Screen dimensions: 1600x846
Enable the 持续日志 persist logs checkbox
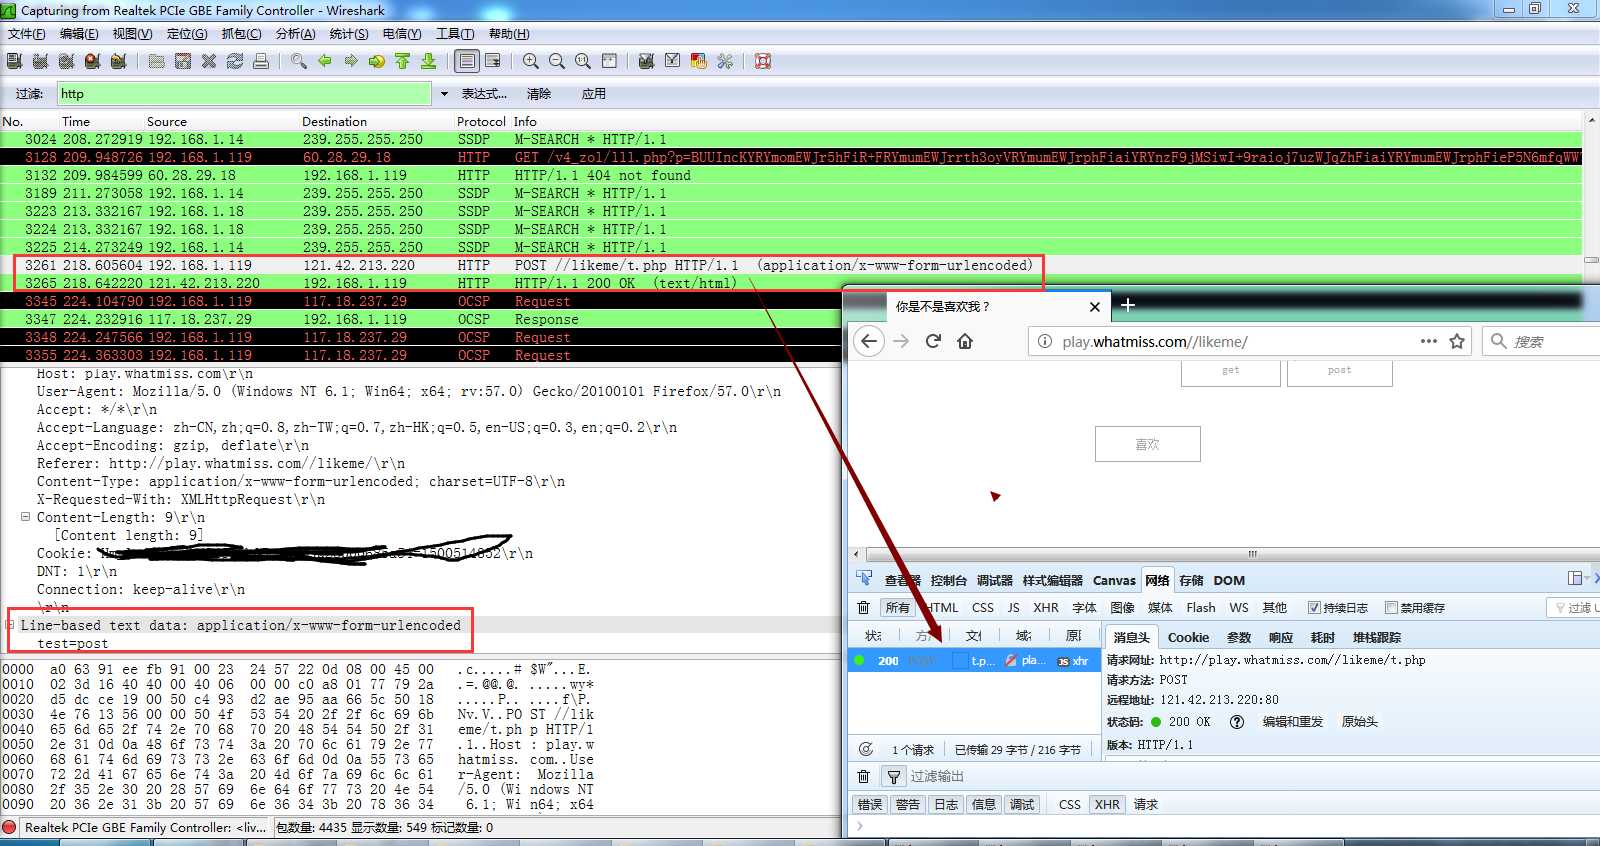[x=1314, y=607]
